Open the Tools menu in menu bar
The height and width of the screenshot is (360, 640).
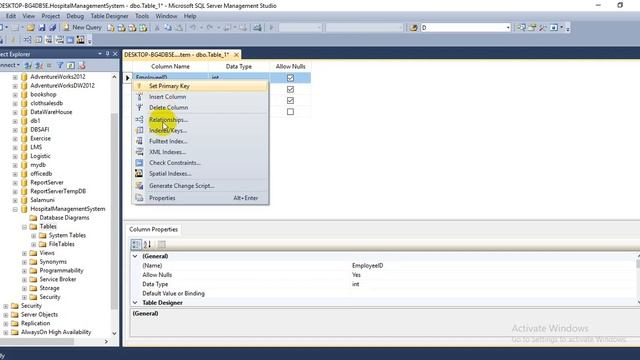142,16
